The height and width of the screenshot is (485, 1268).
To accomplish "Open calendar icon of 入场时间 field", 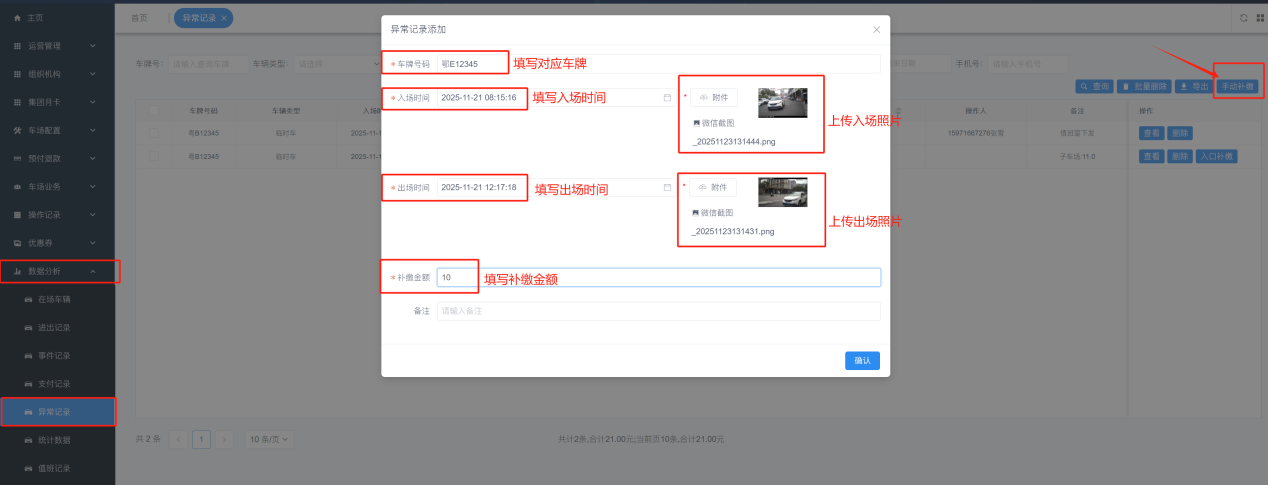I will 667,98.
